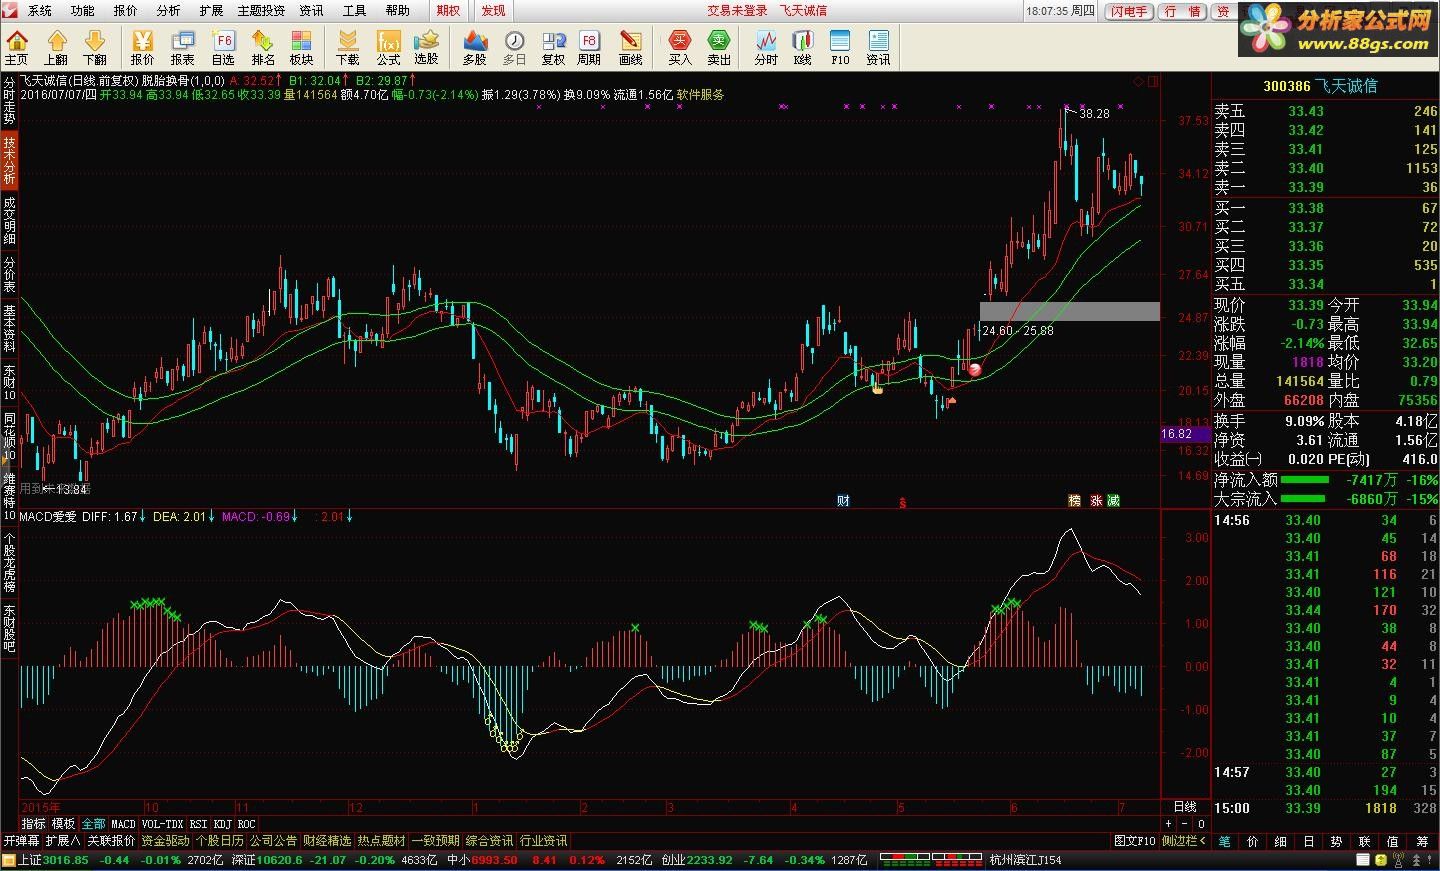Click 图文F10 button at bottom right
1440x871 pixels.
pos(1135,841)
